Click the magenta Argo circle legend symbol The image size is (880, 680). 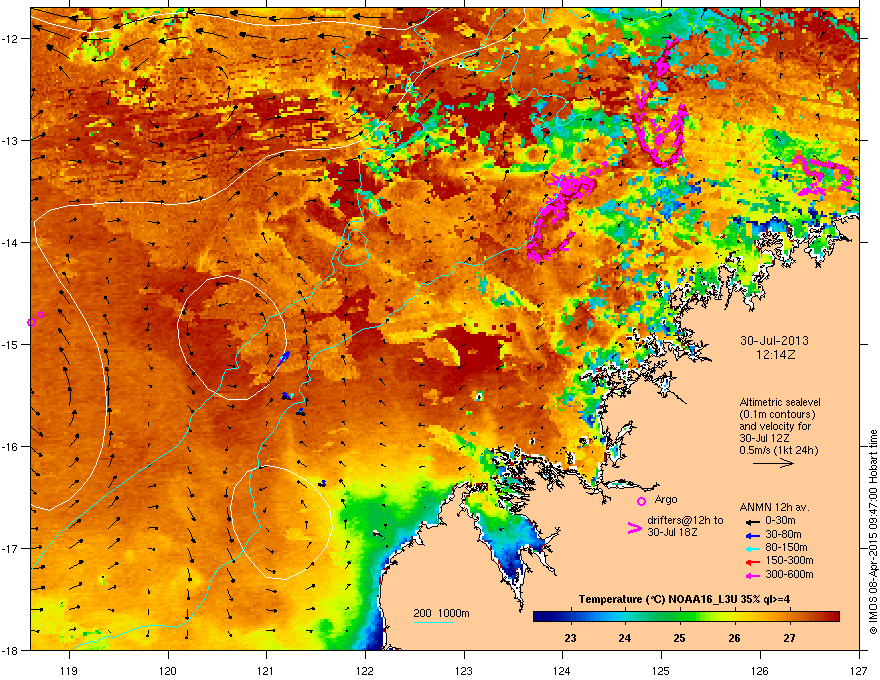coord(641,501)
